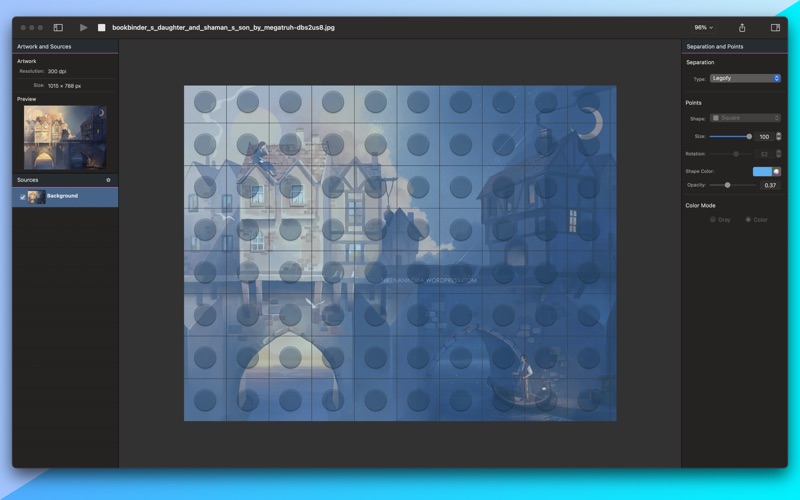Screen dimensions: 800x500
Task: Click the blue Shape Color swatch
Action: [761, 171]
